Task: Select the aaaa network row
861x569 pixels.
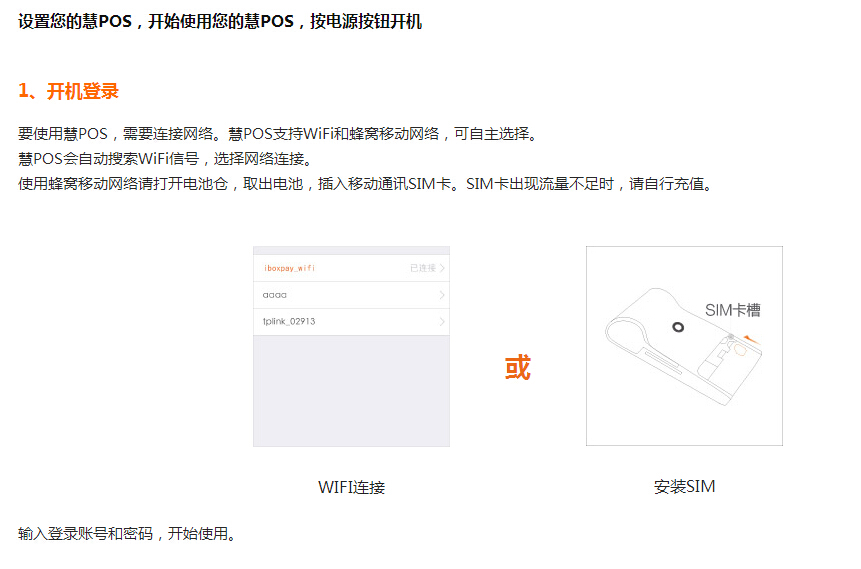Action: pyautogui.click(x=351, y=295)
